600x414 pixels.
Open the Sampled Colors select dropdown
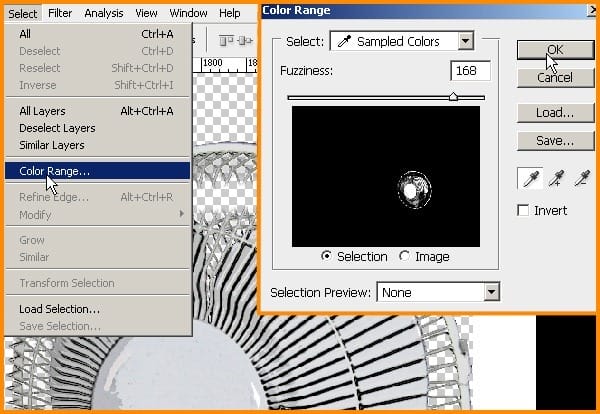(x=402, y=41)
